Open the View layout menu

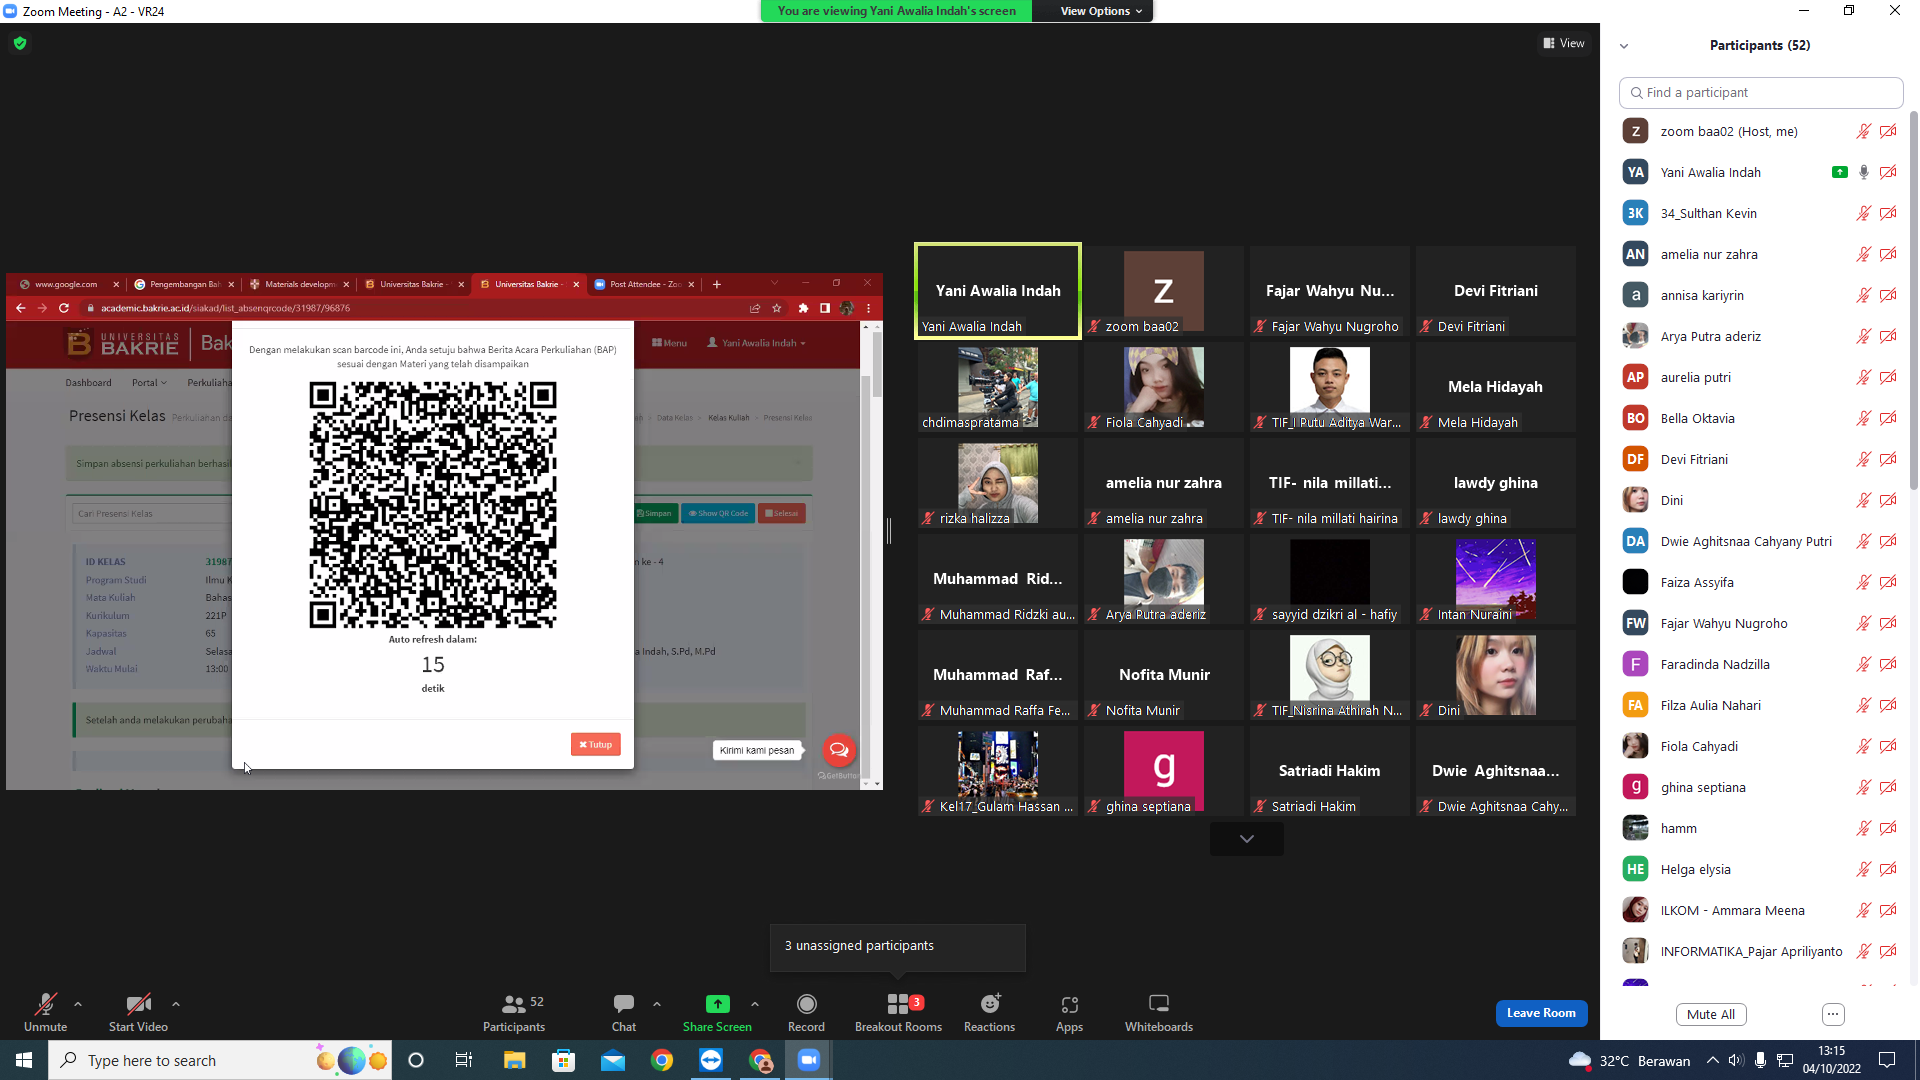[1564, 43]
